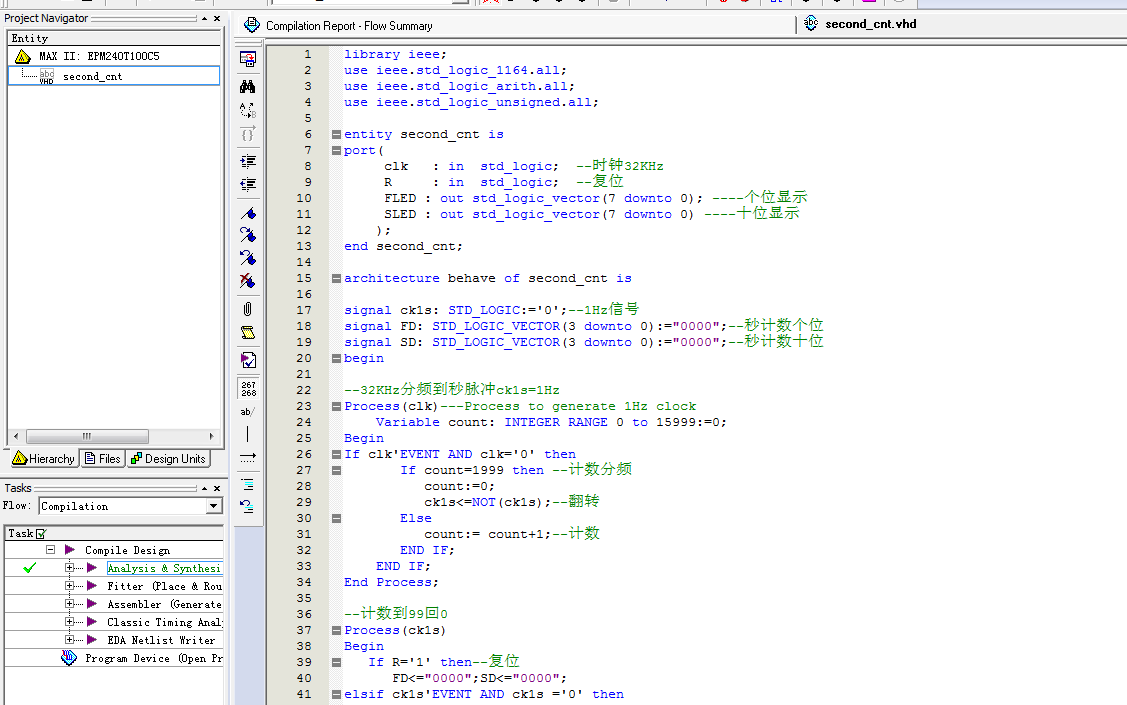Click the increase indent icon
This screenshot has height=705, width=1127.
248,160
